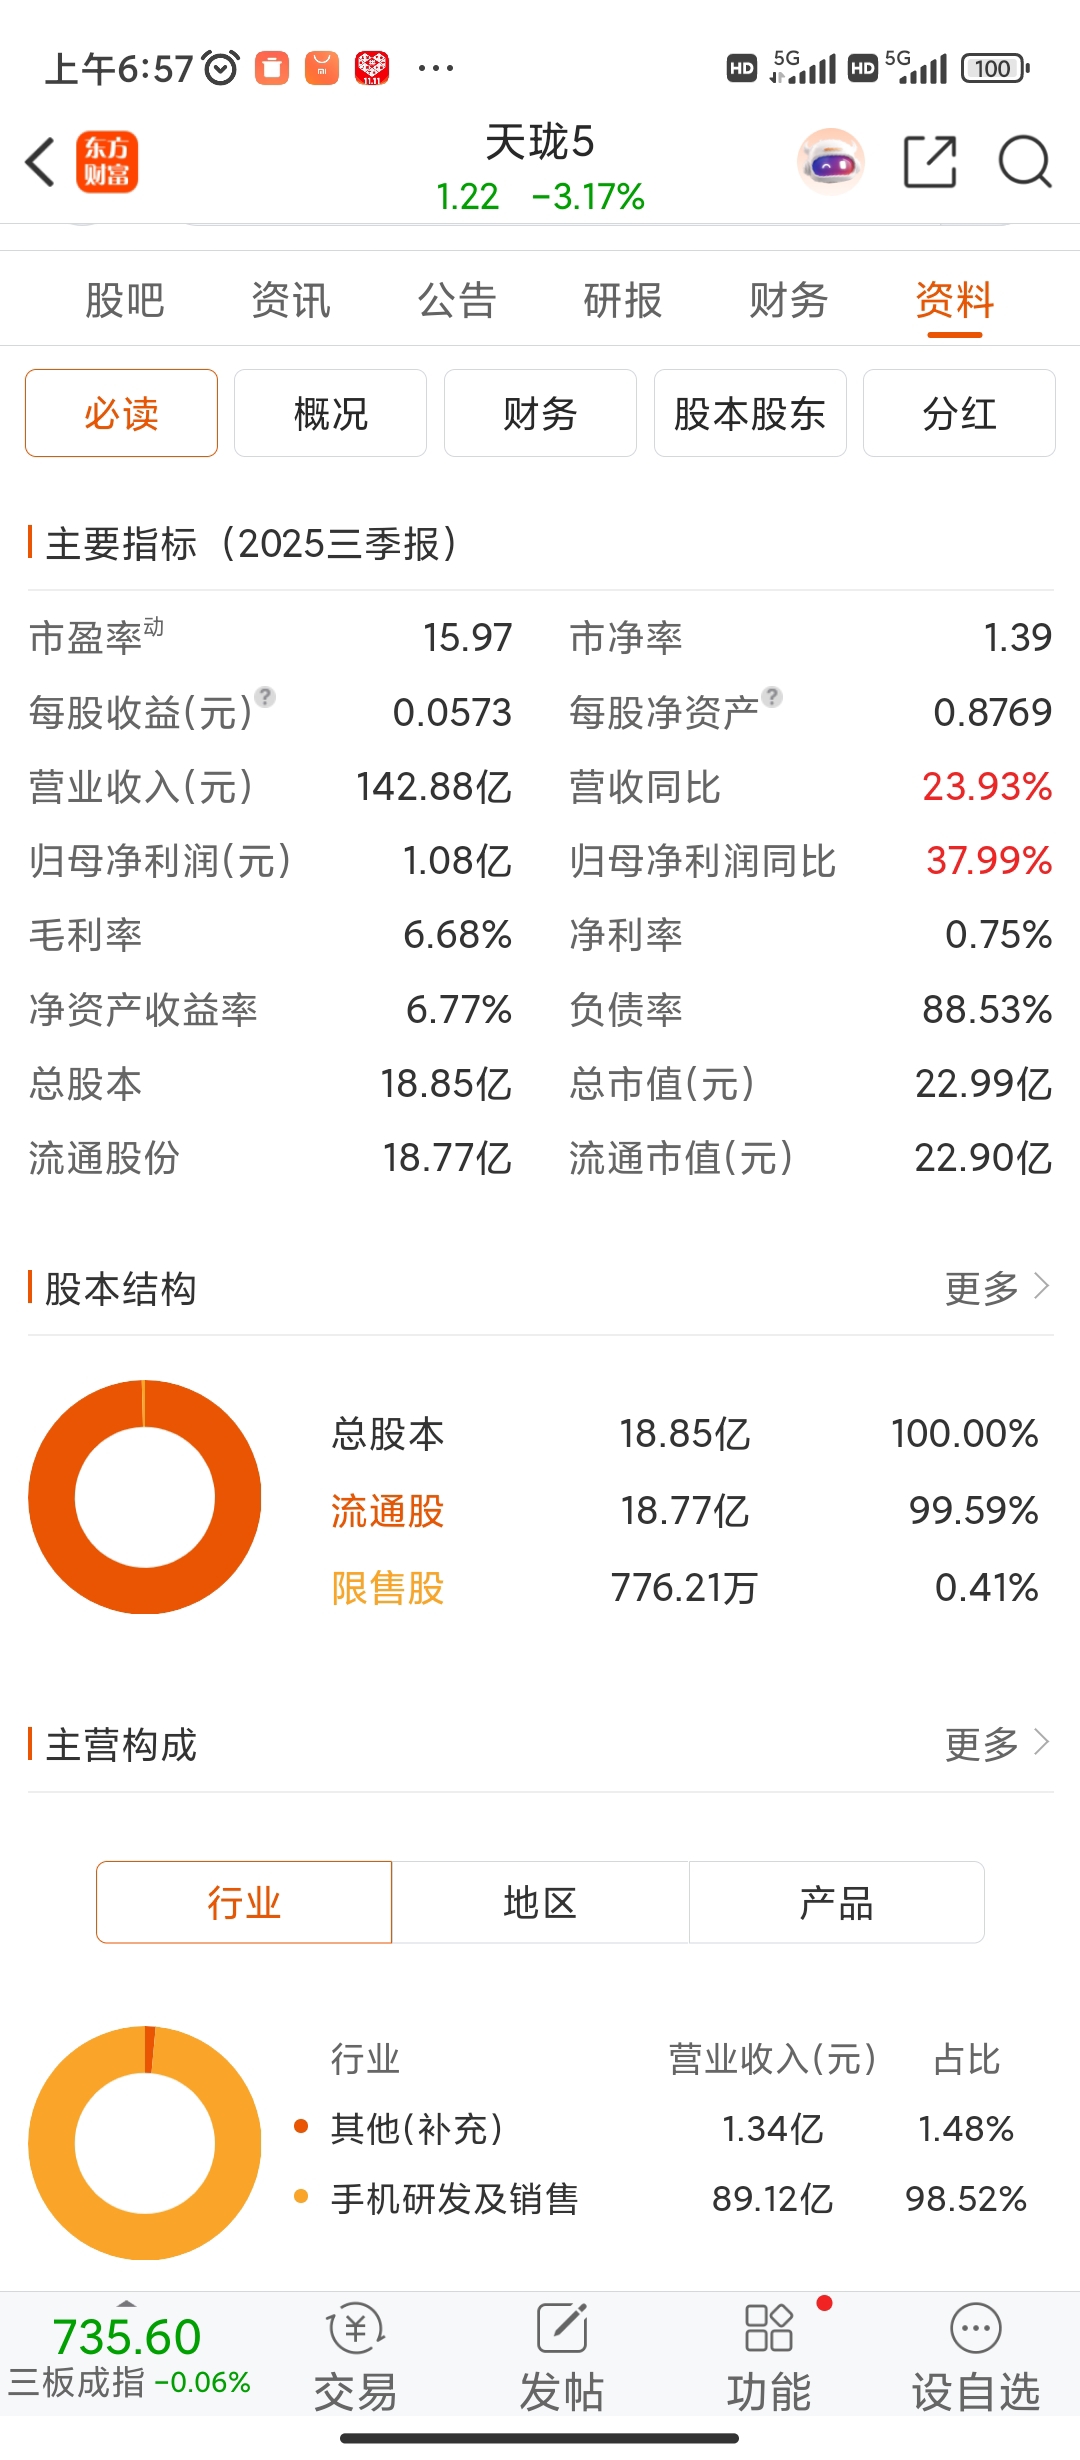Tap the back arrow icon

(39, 162)
